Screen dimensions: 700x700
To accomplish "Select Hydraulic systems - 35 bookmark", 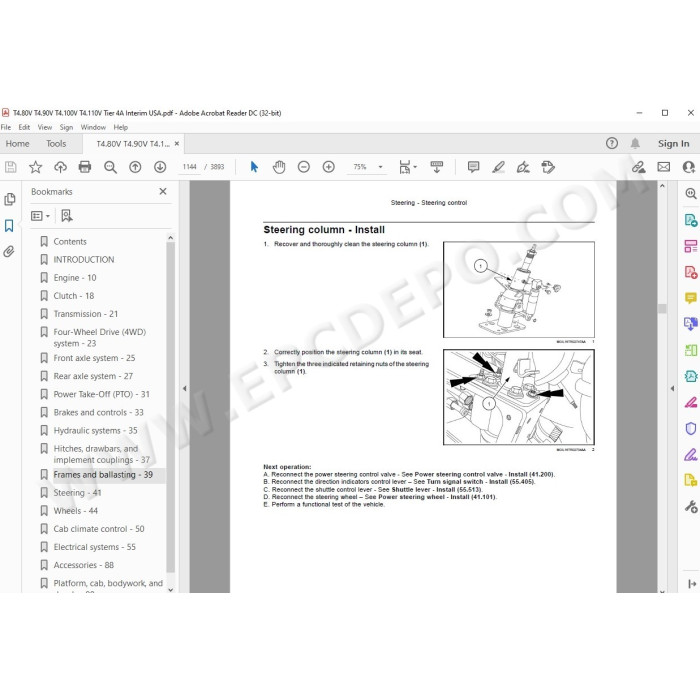I will pos(95,431).
